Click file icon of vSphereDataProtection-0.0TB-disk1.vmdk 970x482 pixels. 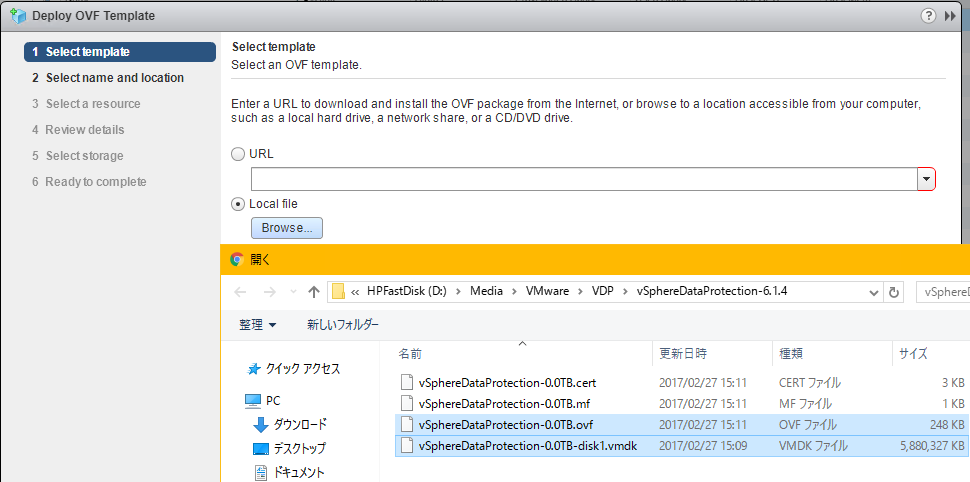pyautogui.click(x=406, y=445)
